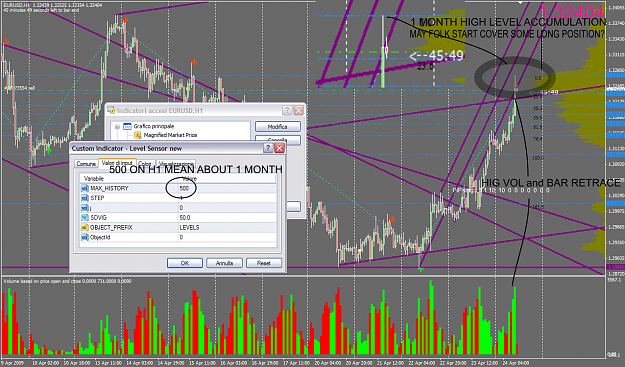This screenshot has height=367, width=625.
Task: Click the Annulla button
Action: coord(224,263)
